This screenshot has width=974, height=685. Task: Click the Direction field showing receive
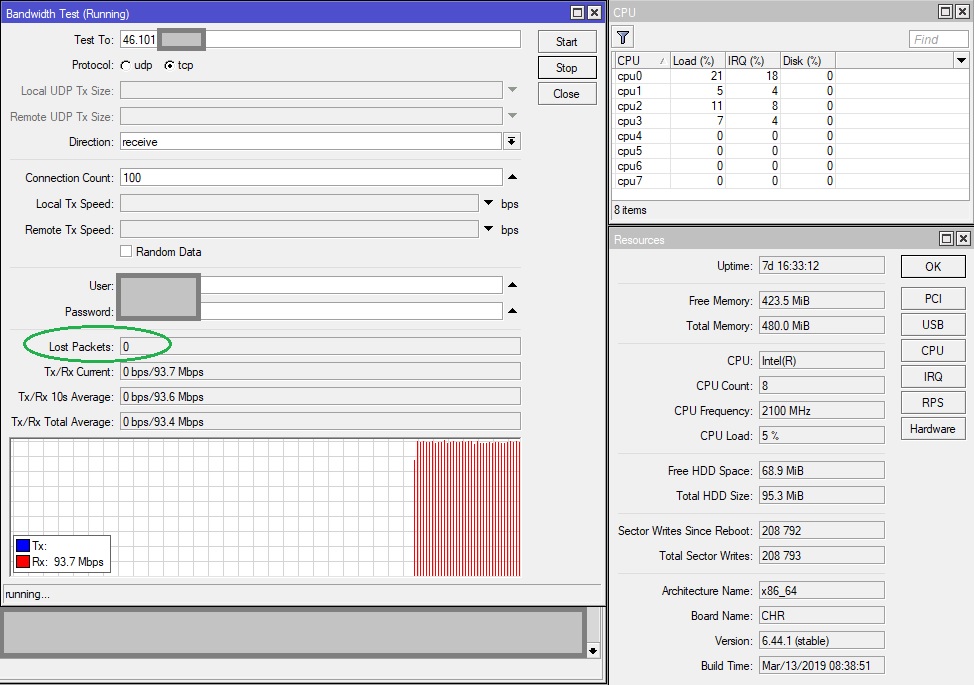pyautogui.click(x=311, y=142)
